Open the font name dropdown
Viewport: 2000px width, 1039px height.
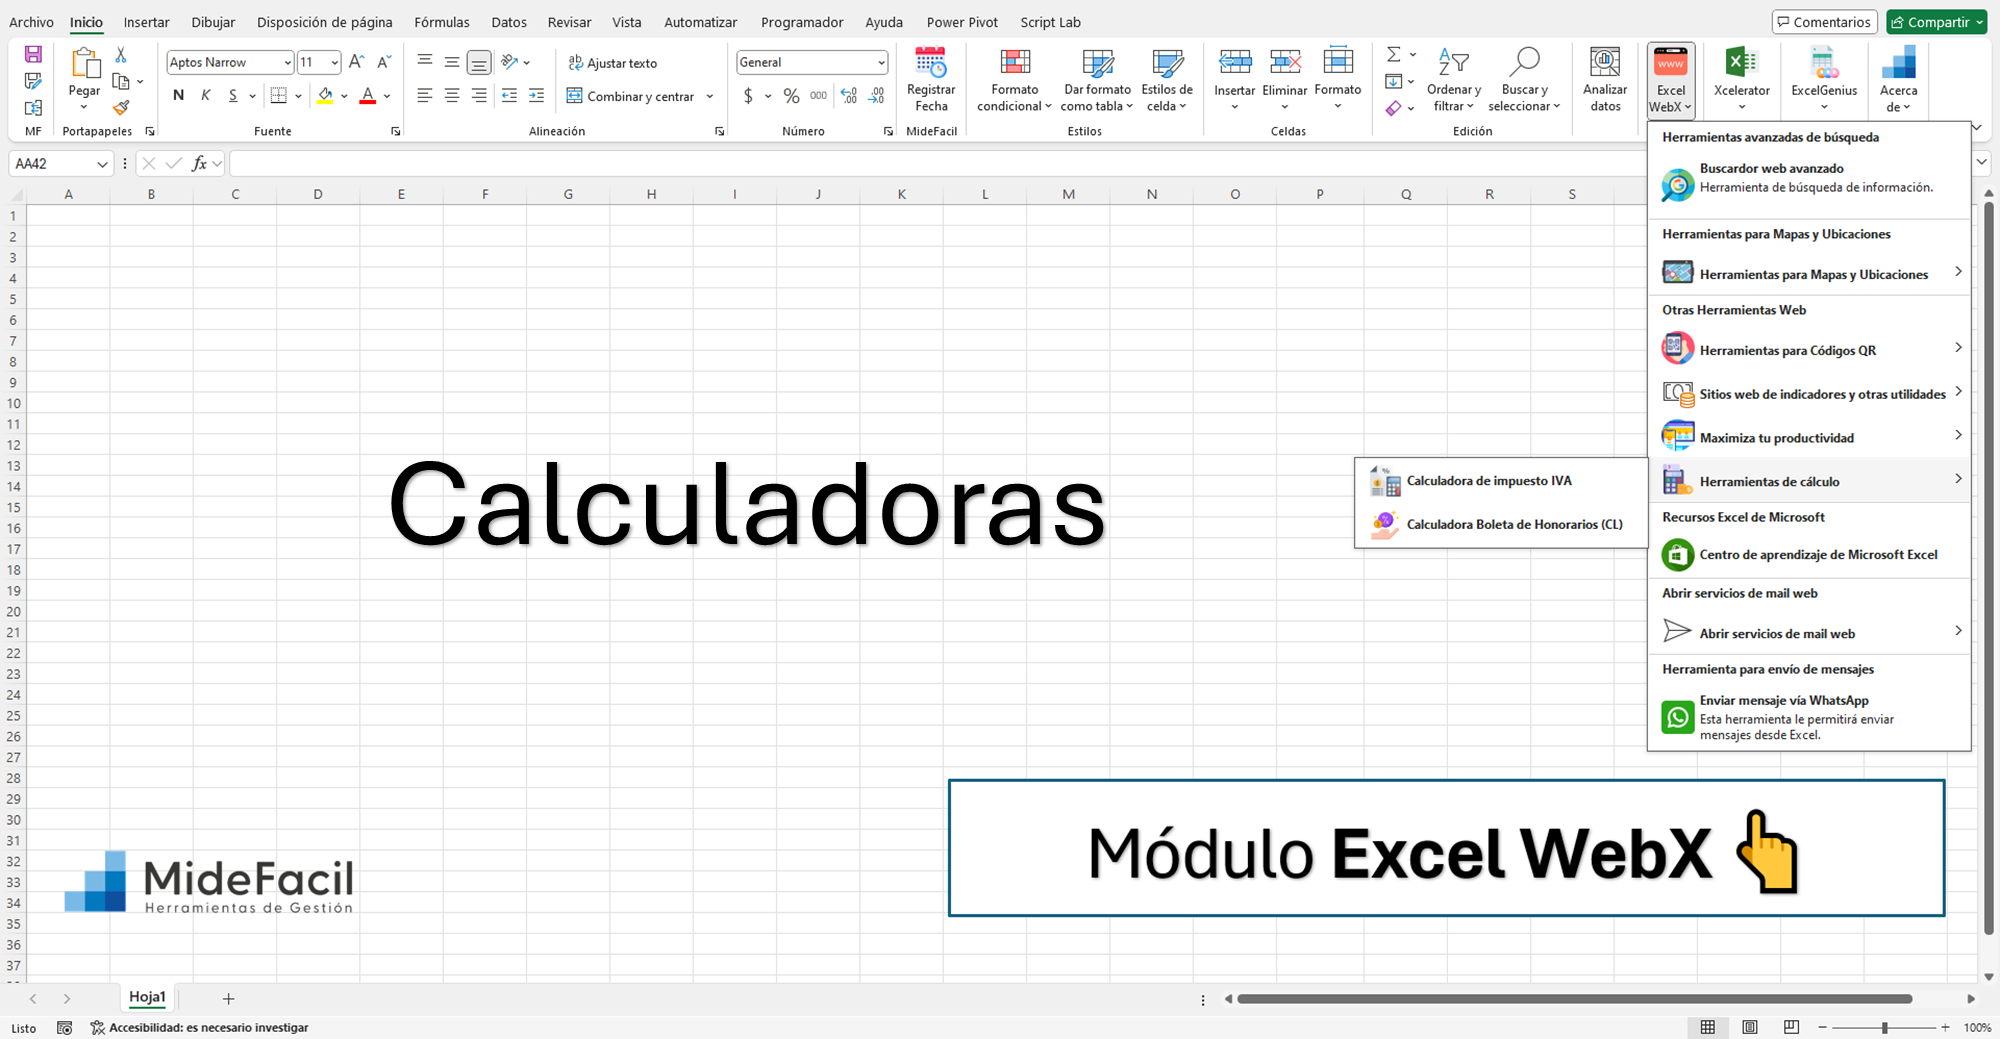pos(287,63)
